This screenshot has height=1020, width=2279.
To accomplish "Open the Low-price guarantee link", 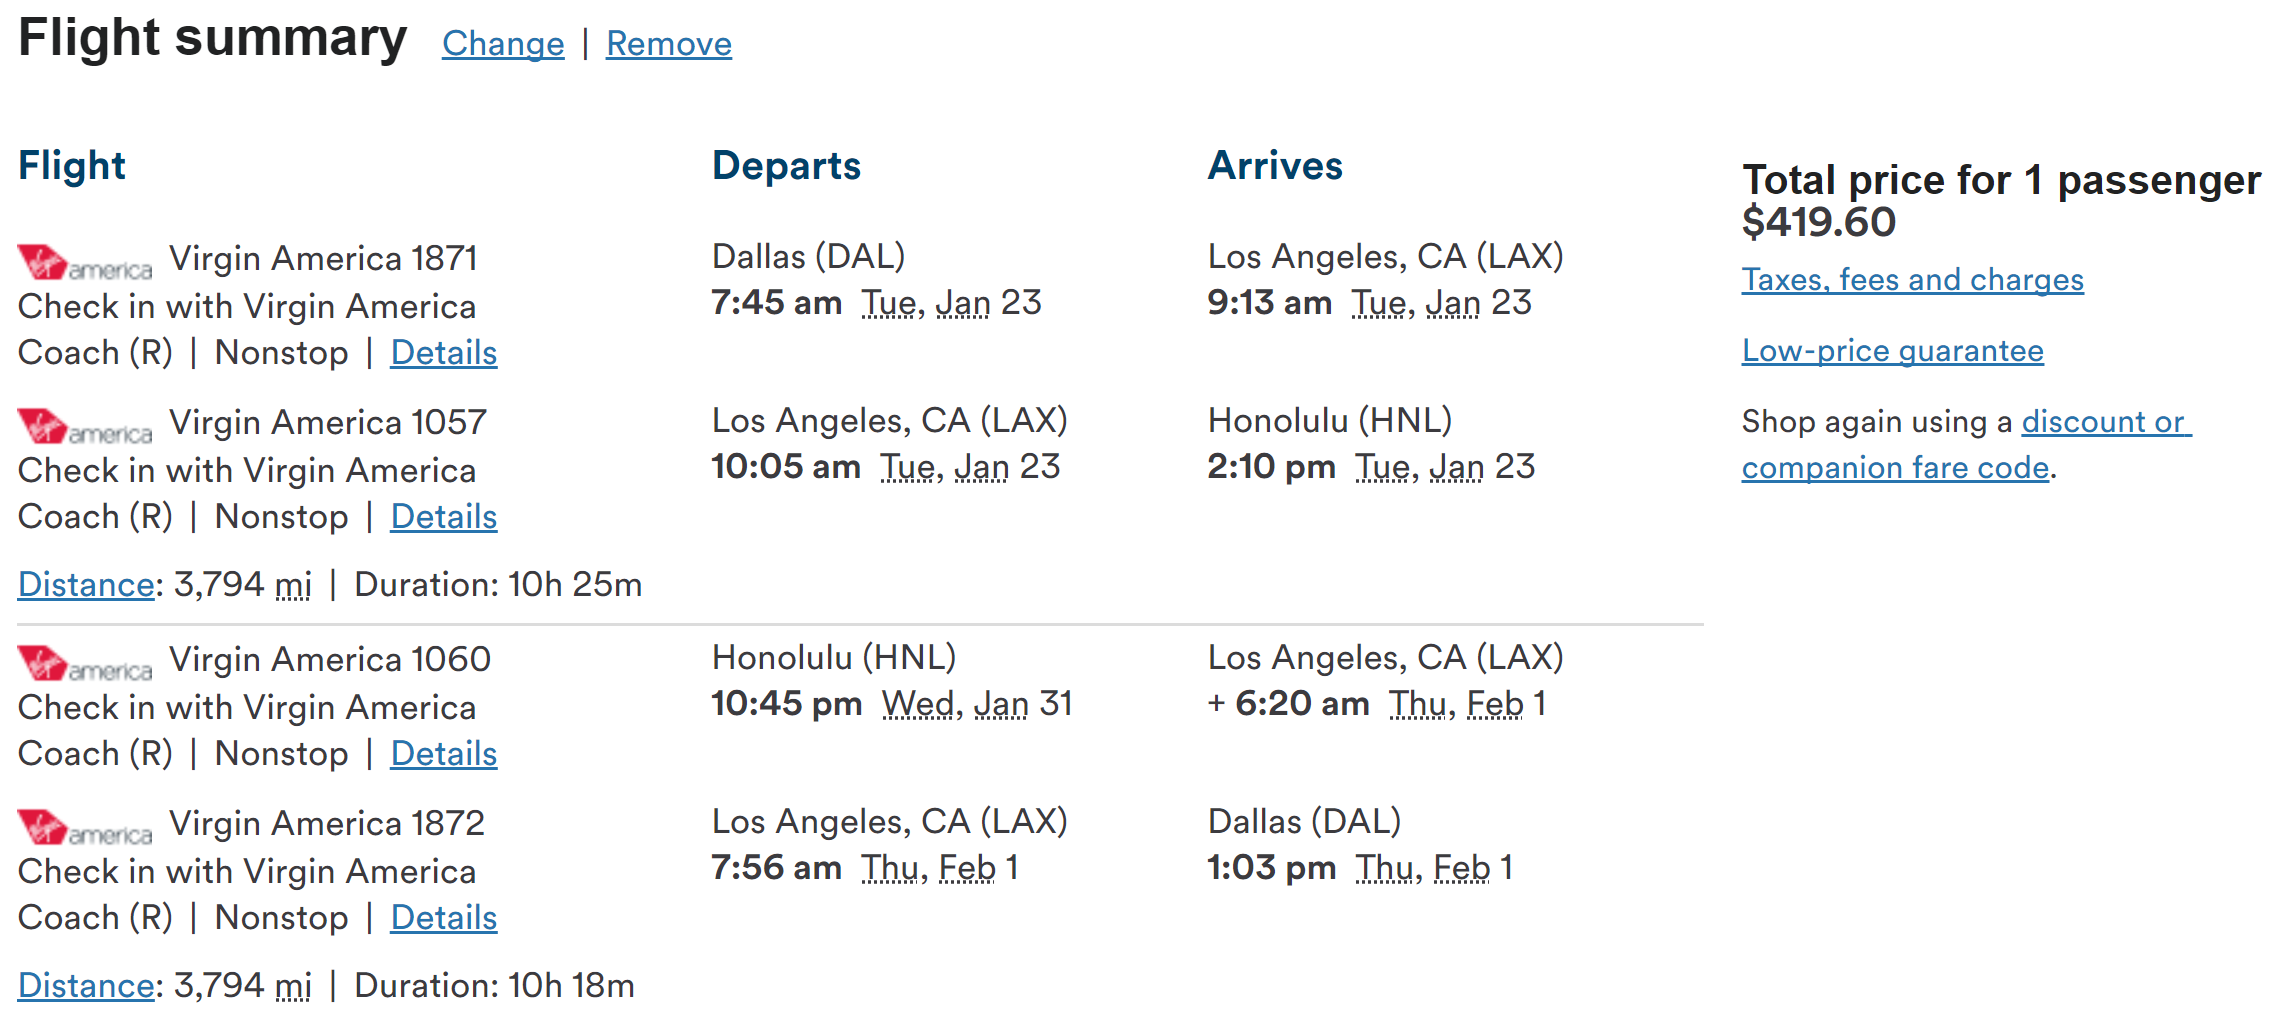I will [1892, 351].
